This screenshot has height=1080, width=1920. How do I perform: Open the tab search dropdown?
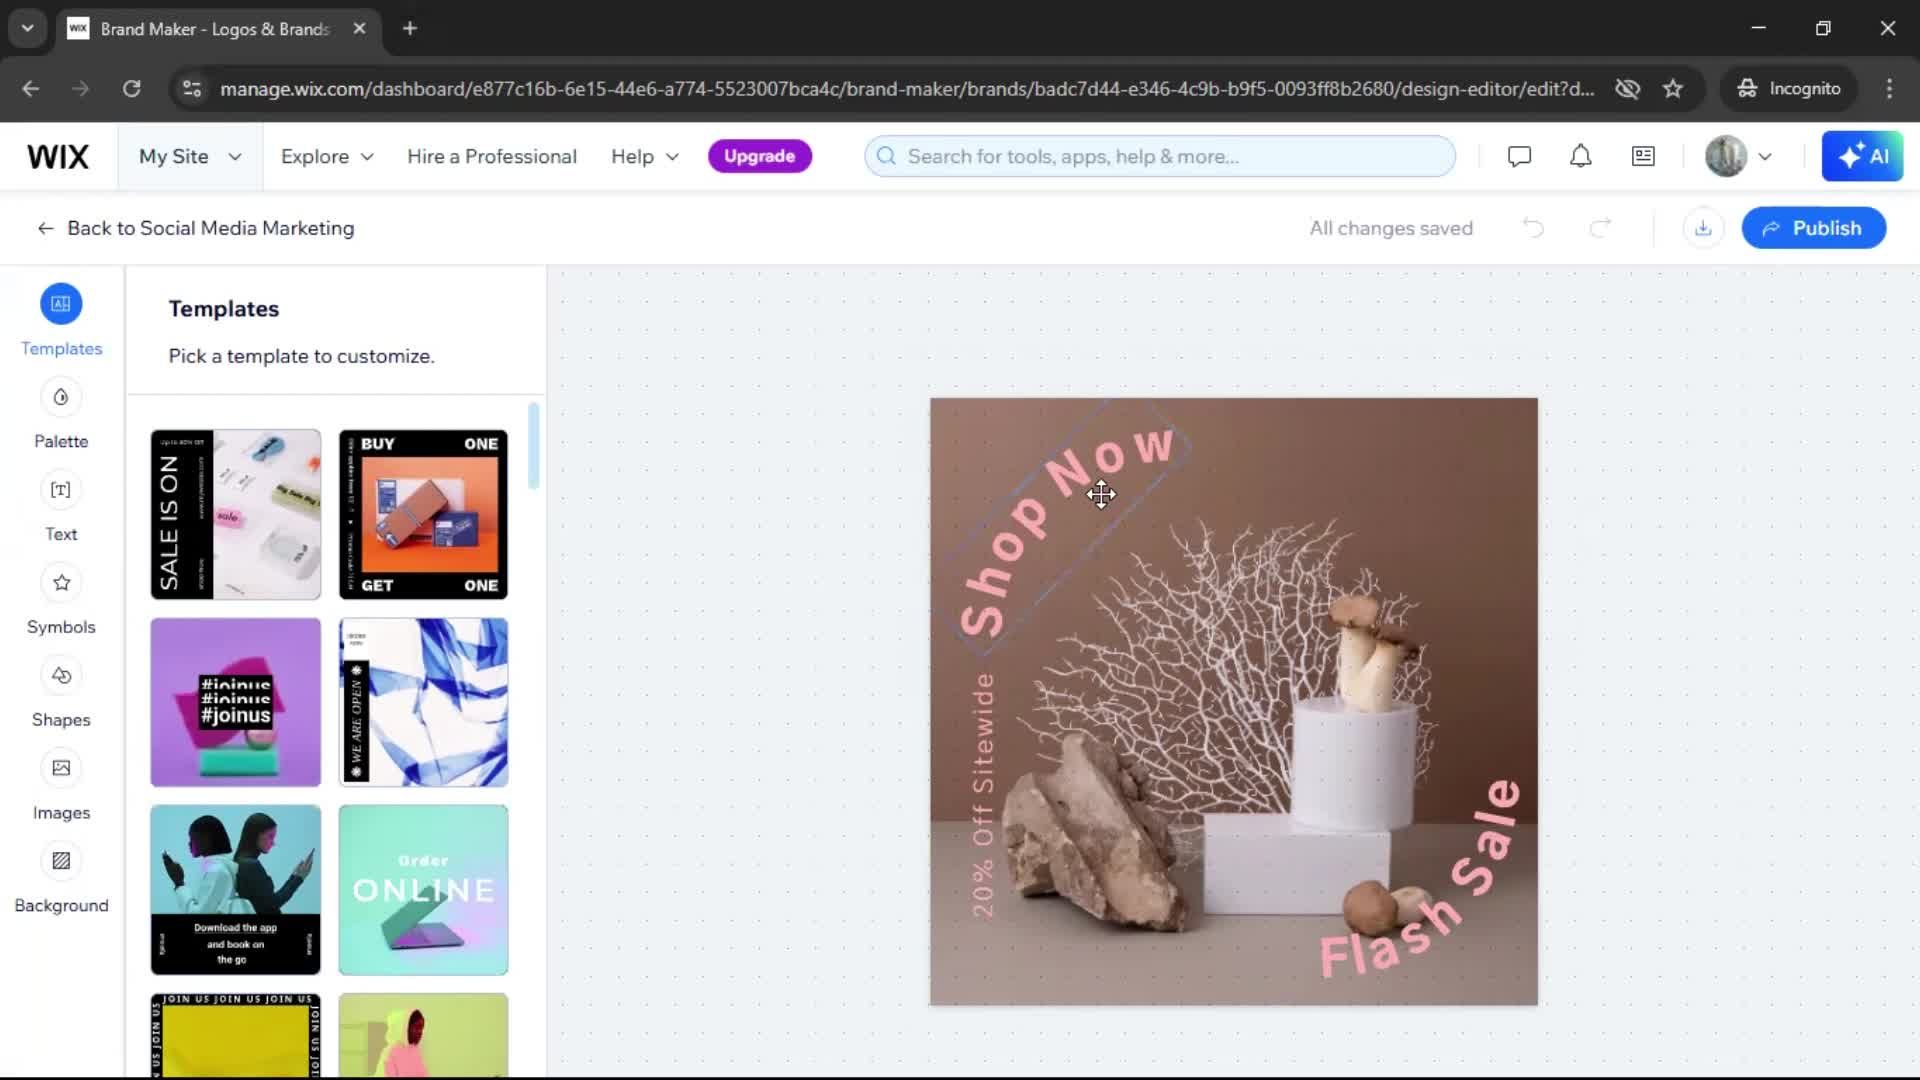(x=27, y=28)
